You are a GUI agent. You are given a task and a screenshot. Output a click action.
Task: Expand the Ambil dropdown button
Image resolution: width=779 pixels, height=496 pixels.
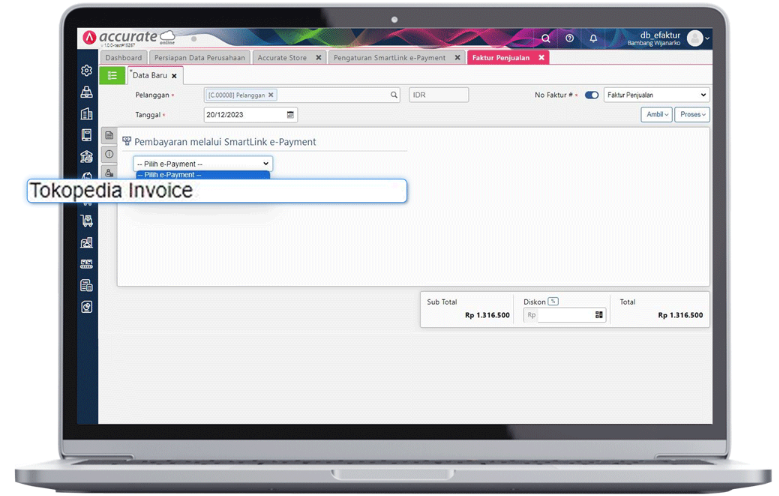pyautogui.click(x=657, y=114)
